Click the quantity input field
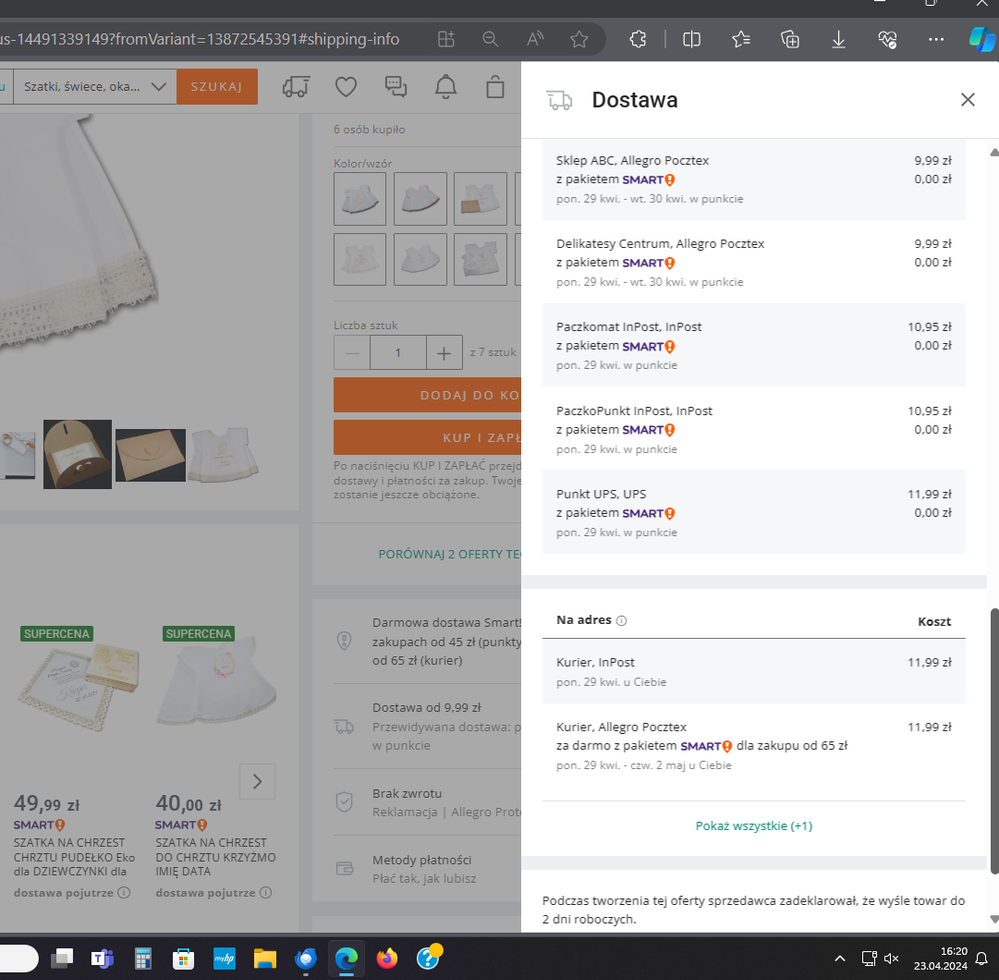This screenshot has height=980, width=999. (397, 353)
